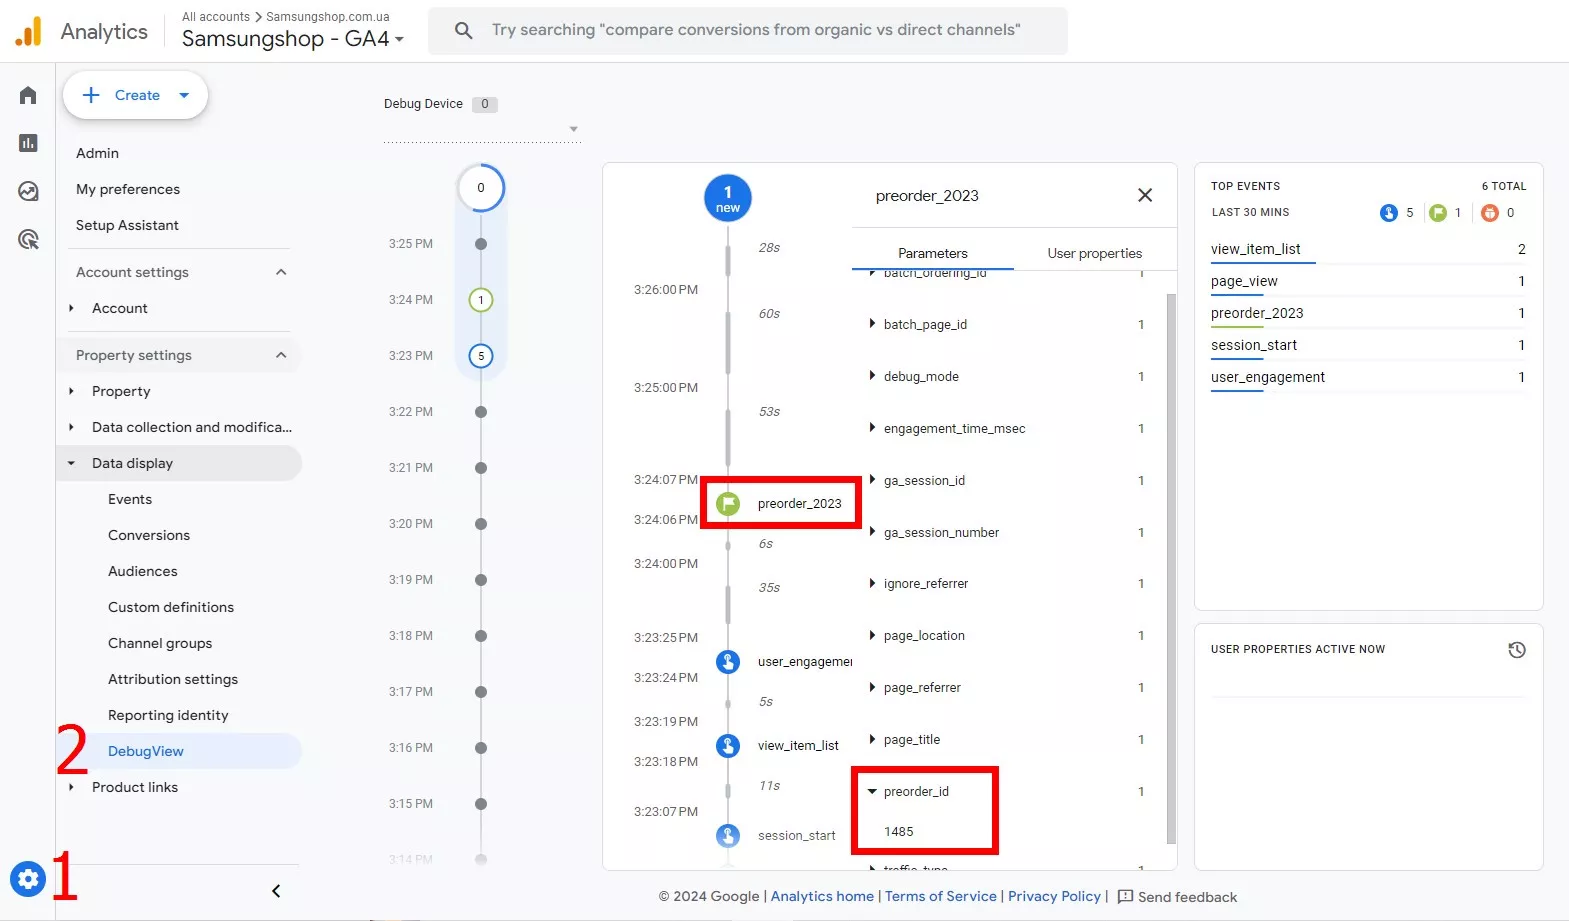This screenshot has width=1569, height=921.
Task: Click the Analytics home footer link
Action: click(x=822, y=896)
